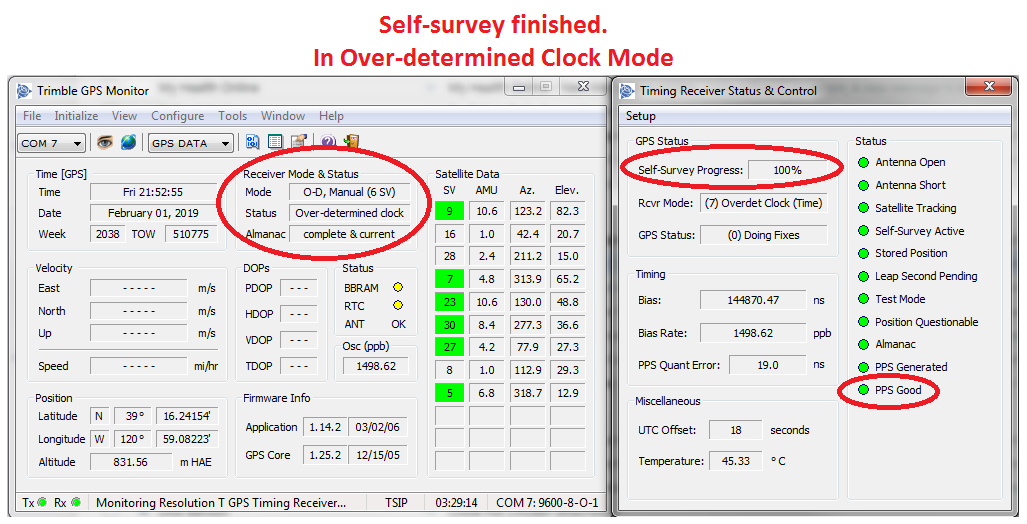Click the Position Questionable status LED
Screen dimensions: 1027x524
(x=863, y=322)
